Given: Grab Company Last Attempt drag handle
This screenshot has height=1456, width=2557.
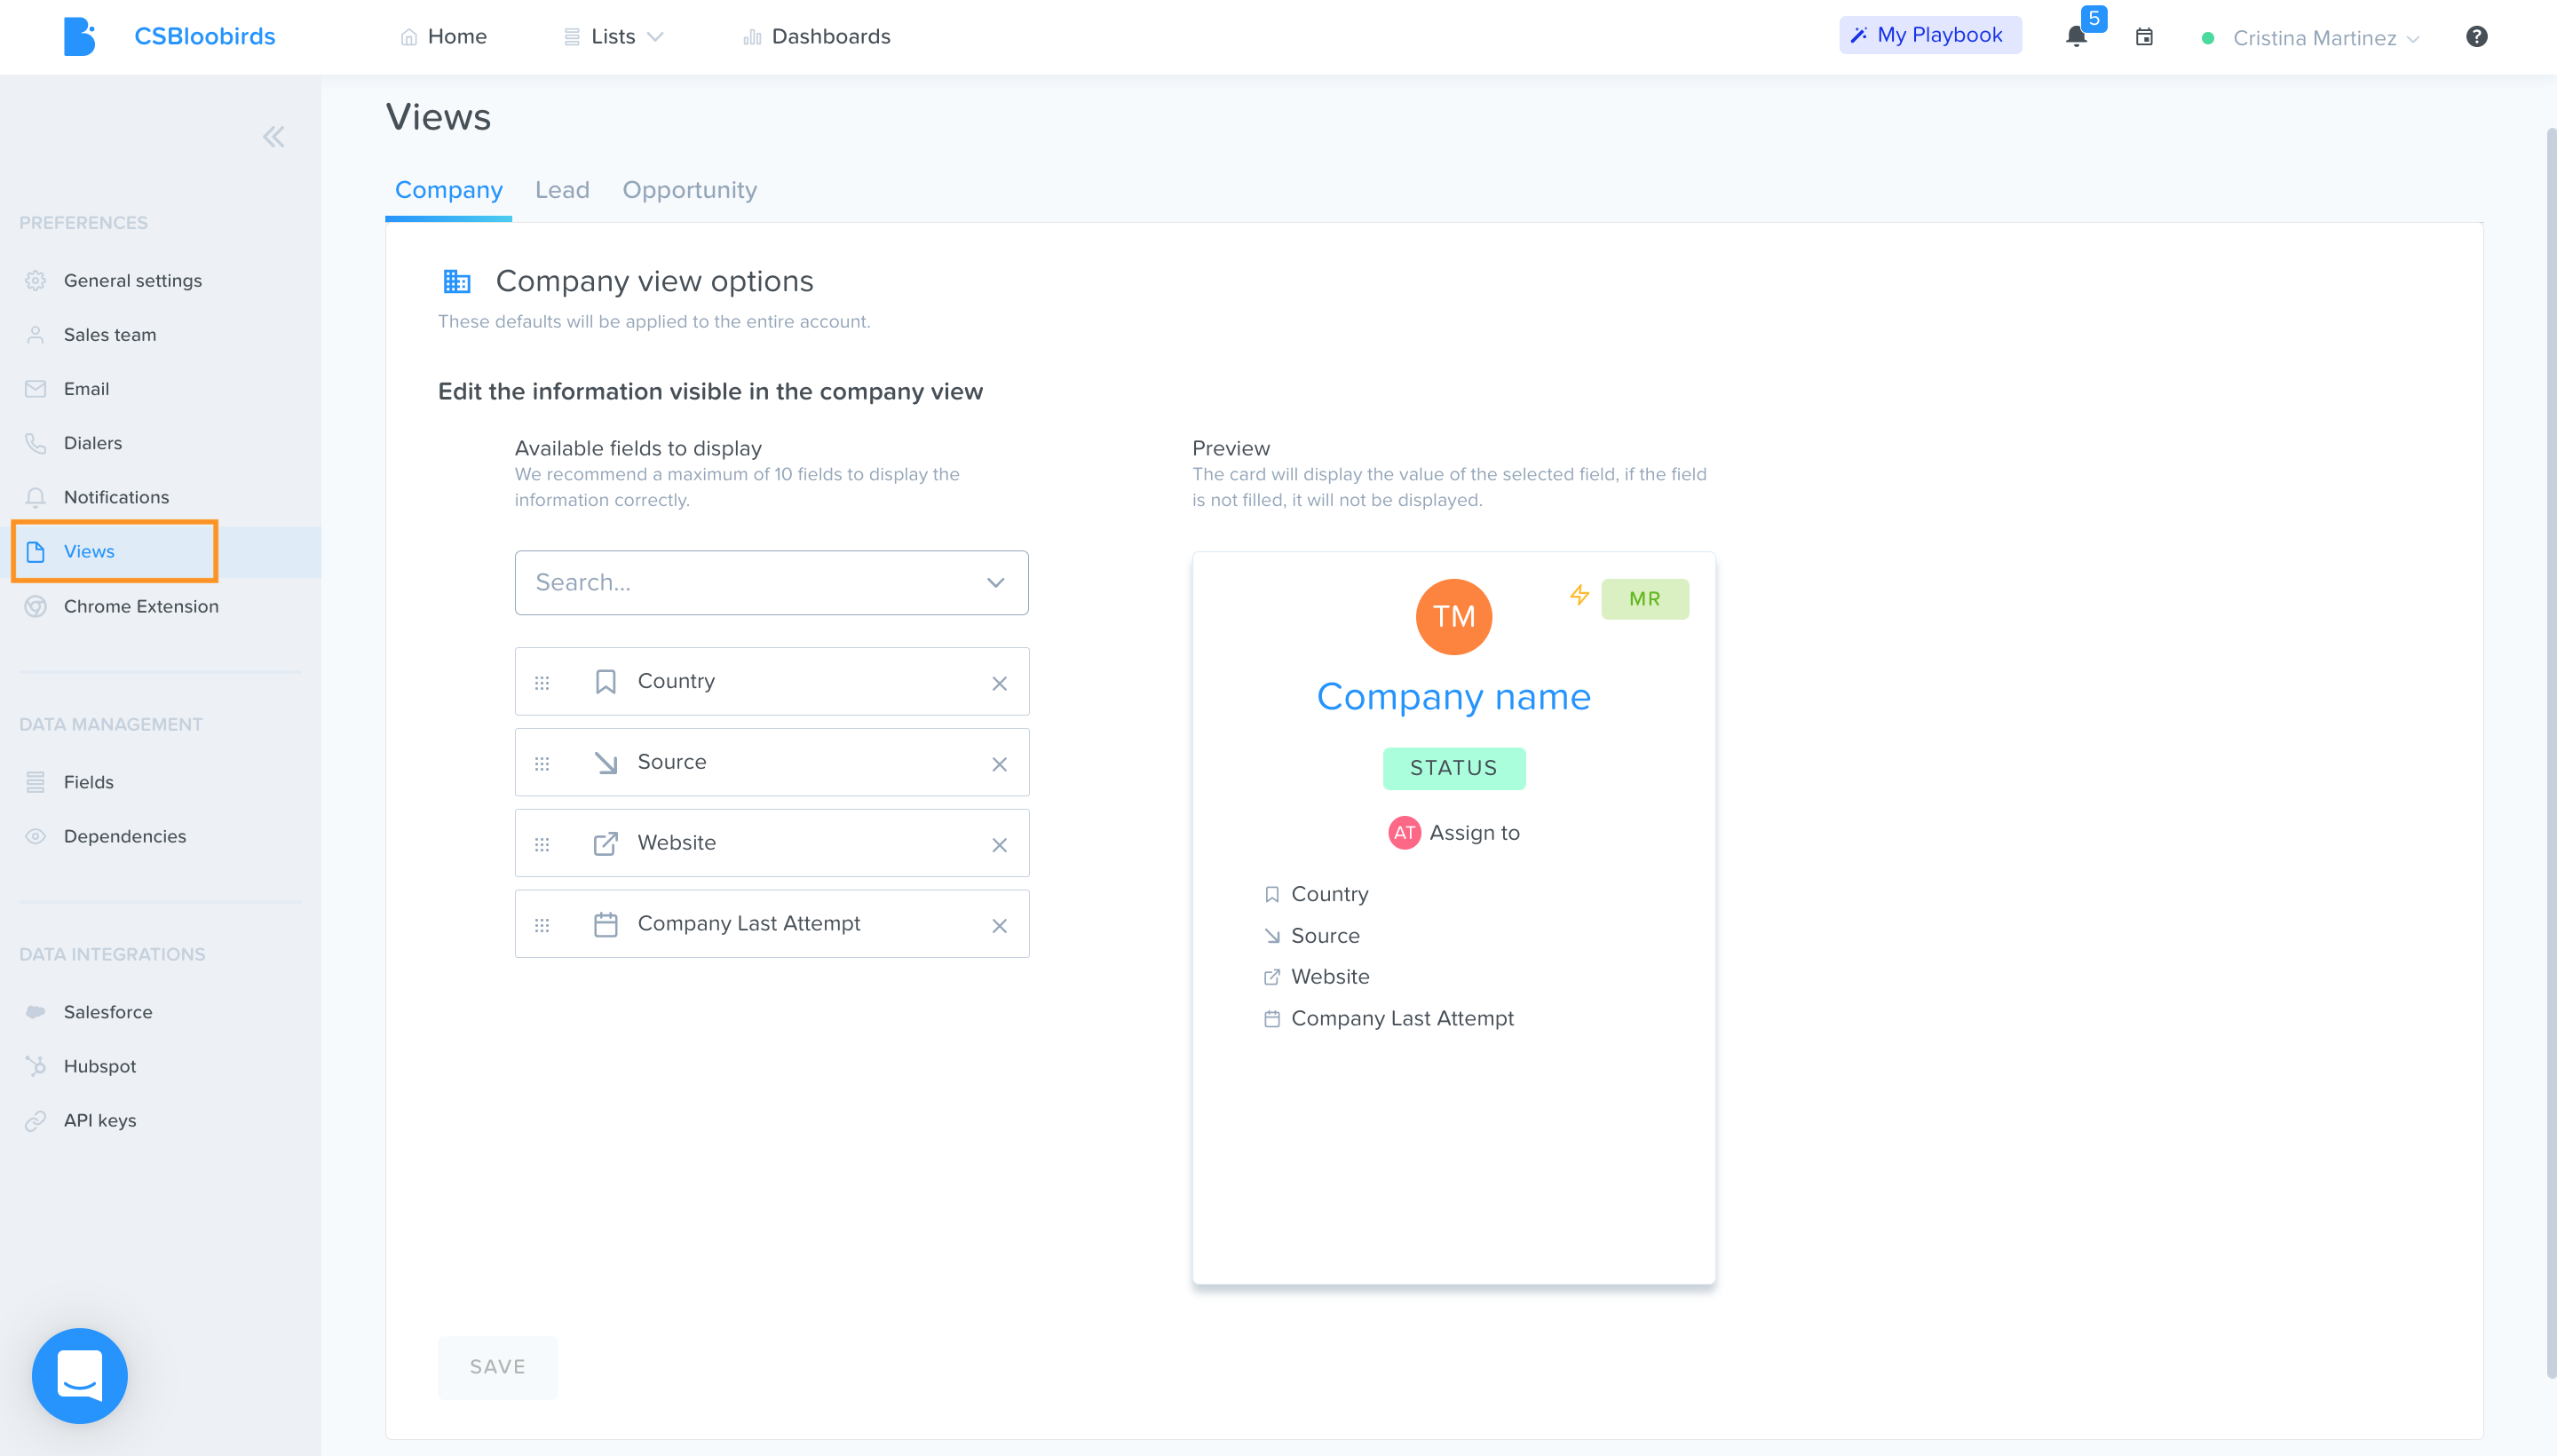Looking at the screenshot, I should [x=542, y=926].
